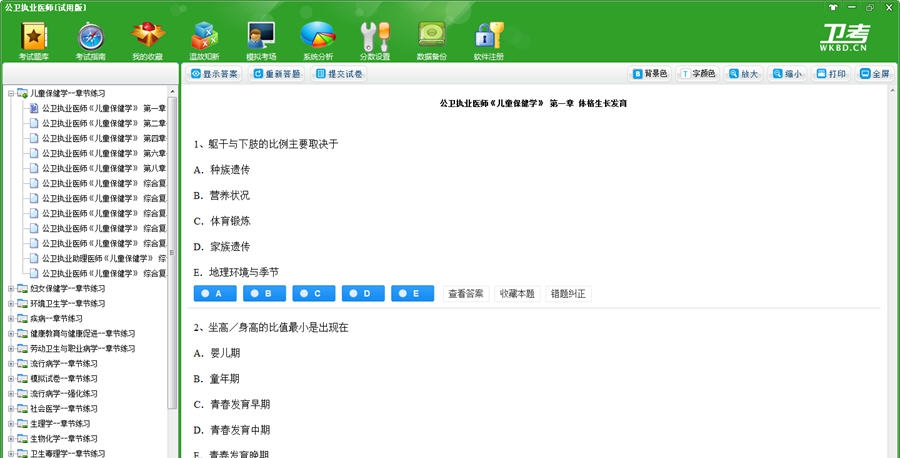
Task: Select answer A for question 1
Action: coord(214,294)
